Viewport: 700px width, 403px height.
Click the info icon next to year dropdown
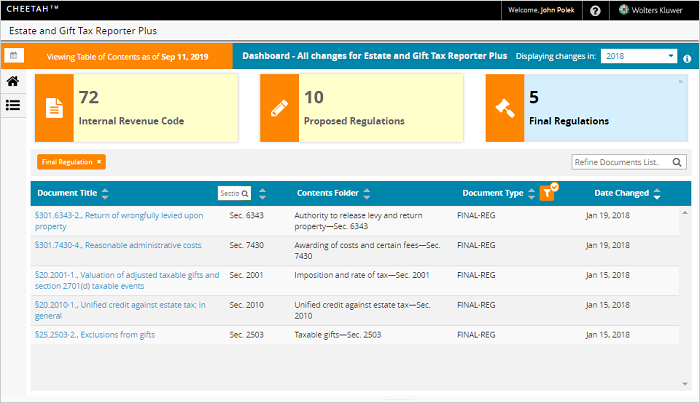click(687, 58)
